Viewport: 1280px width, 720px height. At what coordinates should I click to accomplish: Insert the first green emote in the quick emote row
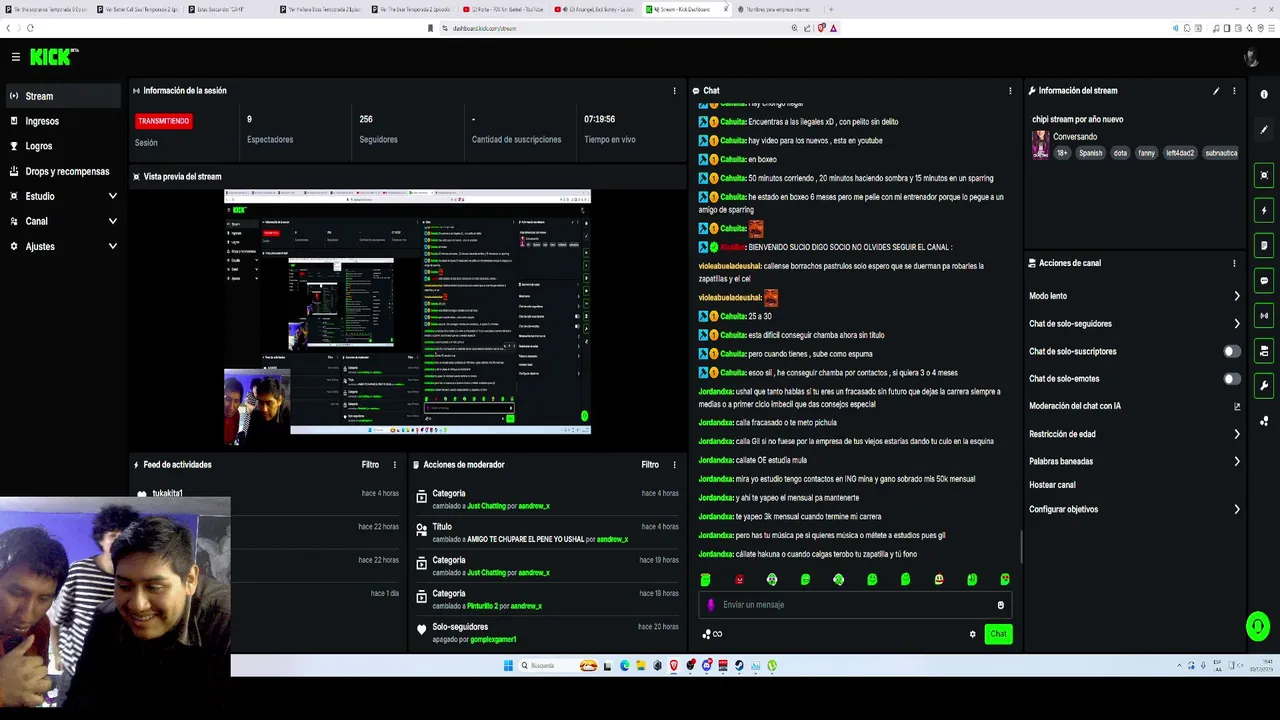coord(706,580)
